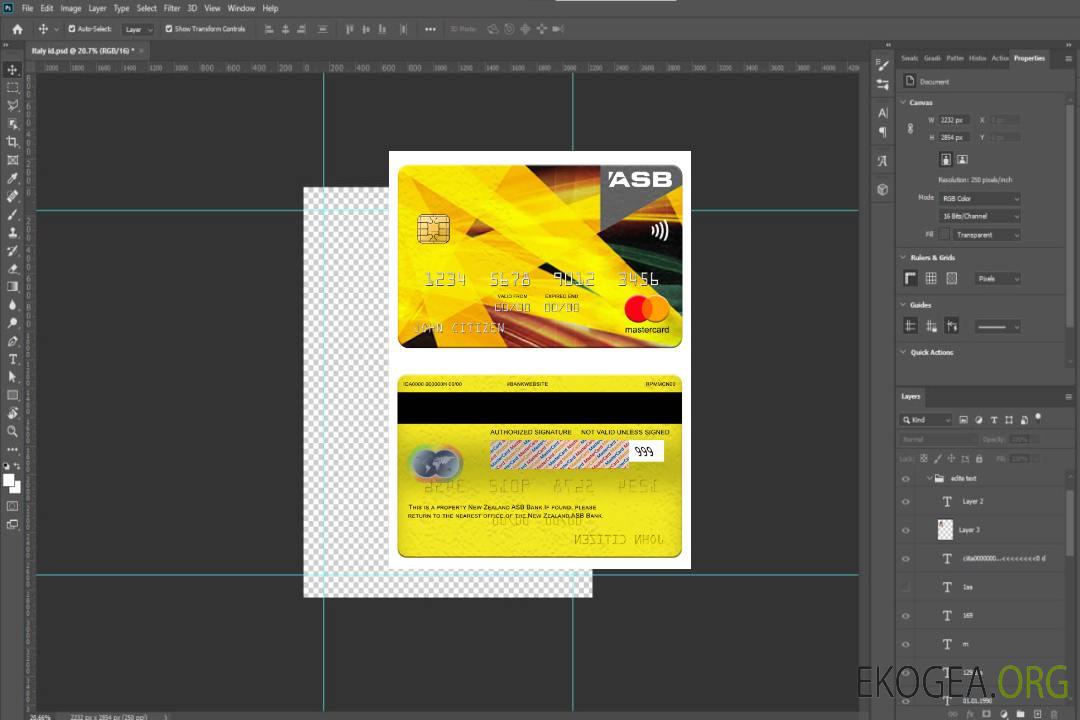Collapse the Rulers & Grids section

coord(903,258)
